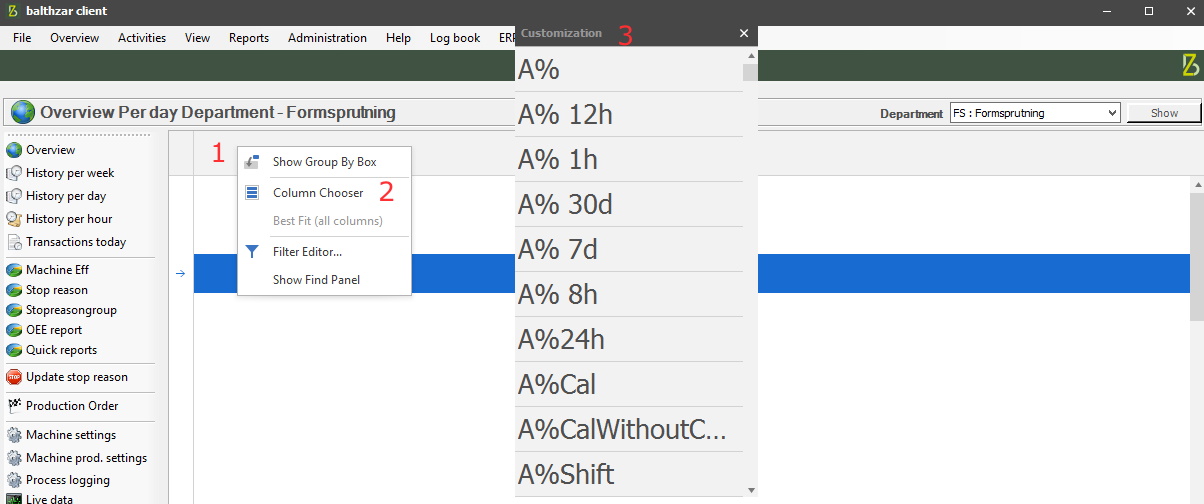The width and height of the screenshot is (1204, 504).
Task: Open History per hour icon
Action: [x=14, y=219]
